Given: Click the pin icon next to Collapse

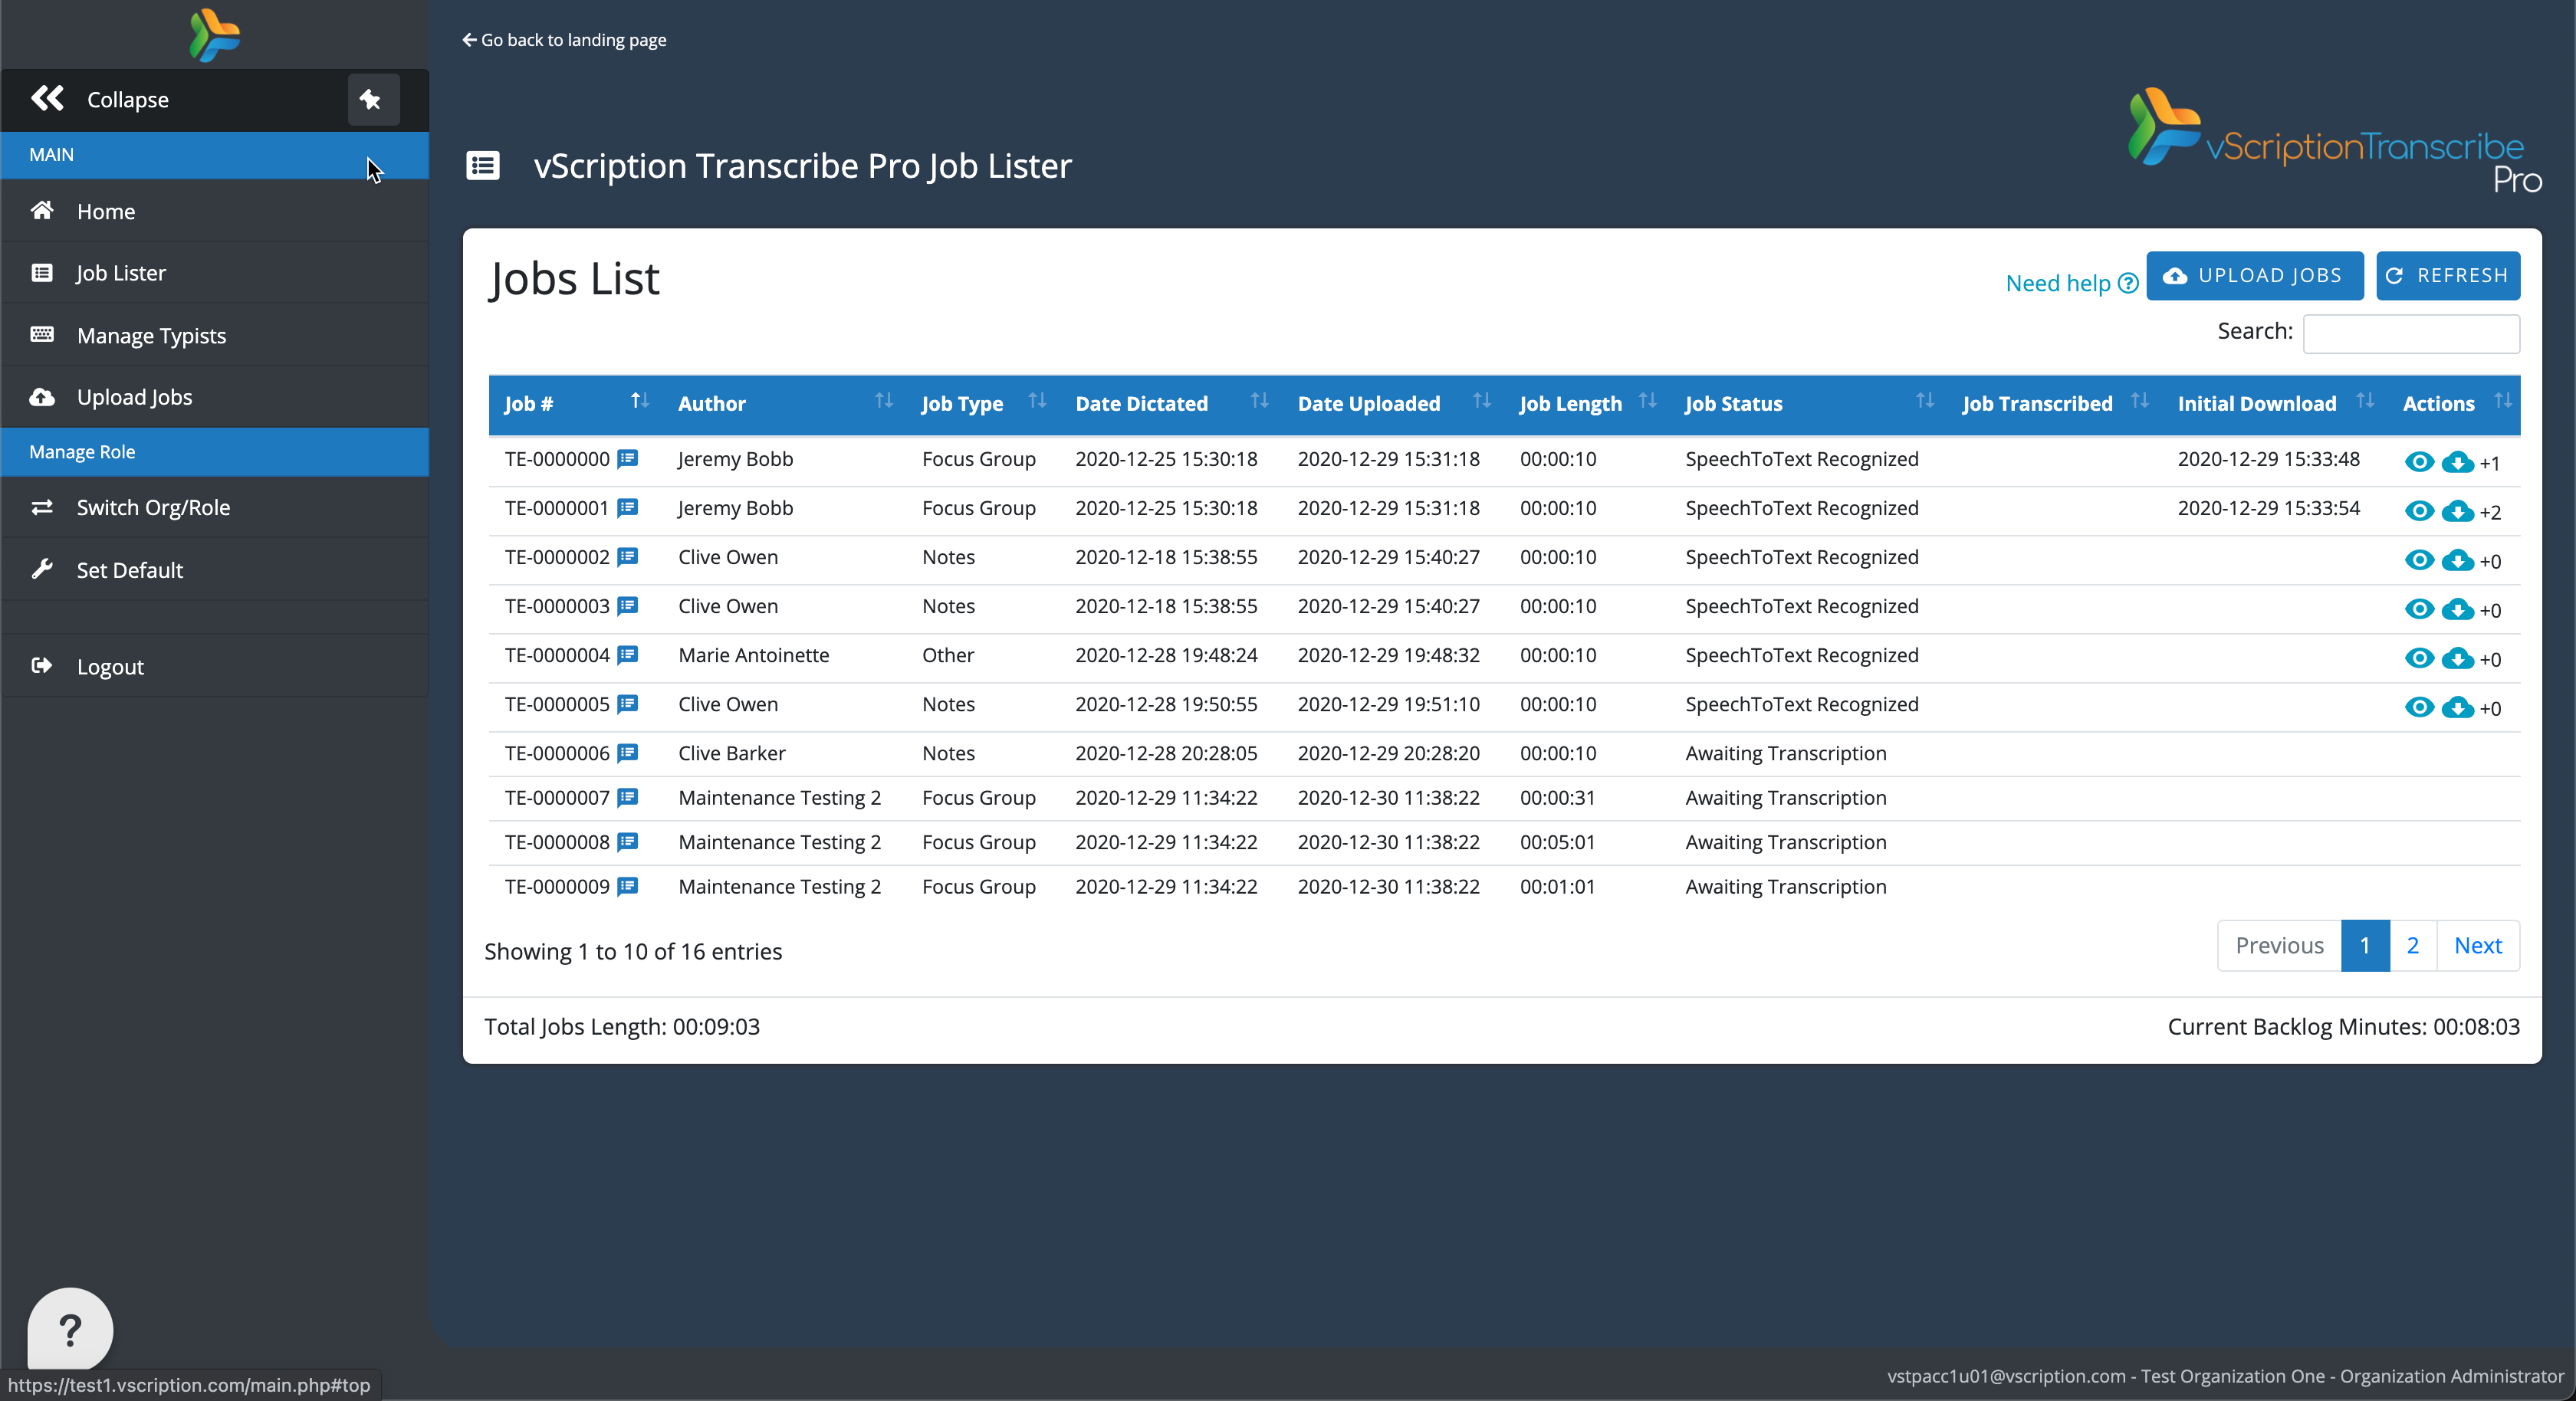Looking at the screenshot, I should click(372, 99).
